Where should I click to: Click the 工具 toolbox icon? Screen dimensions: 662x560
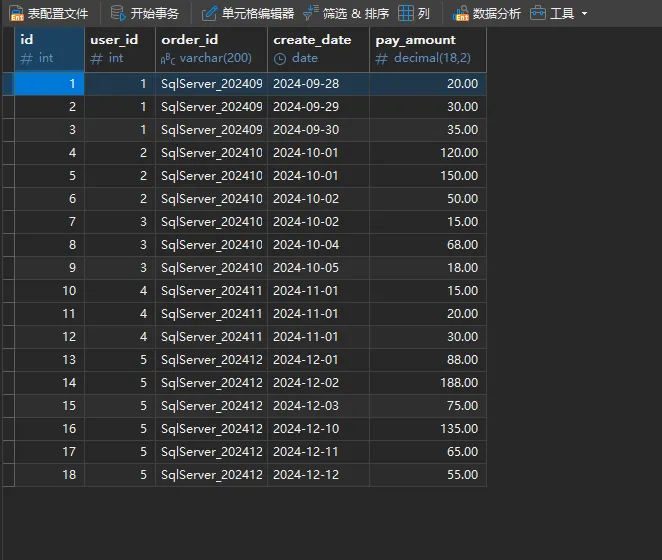tap(538, 14)
